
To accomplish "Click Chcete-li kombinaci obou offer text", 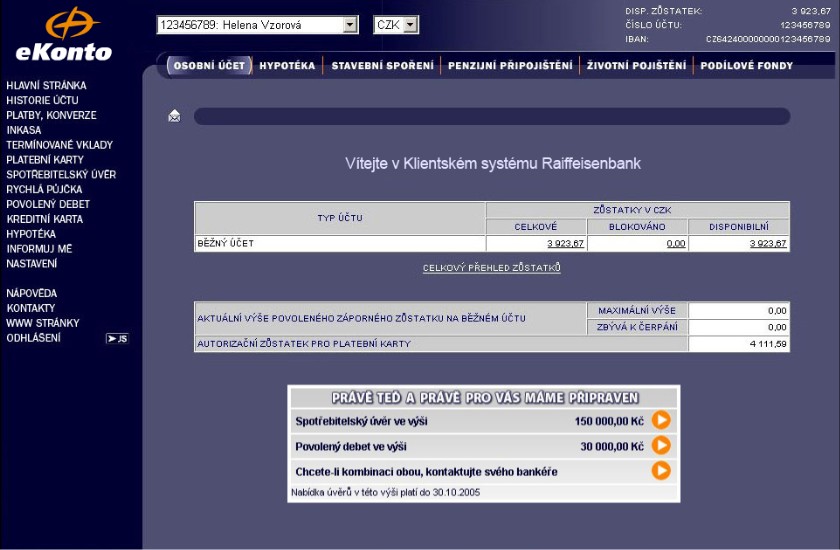I will click(426, 472).
